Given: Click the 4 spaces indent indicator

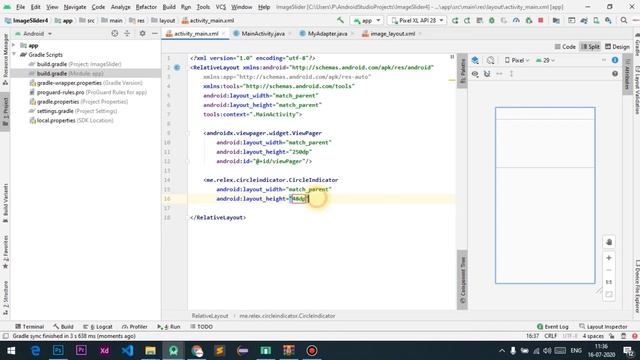Looking at the screenshot, I should point(593,336).
